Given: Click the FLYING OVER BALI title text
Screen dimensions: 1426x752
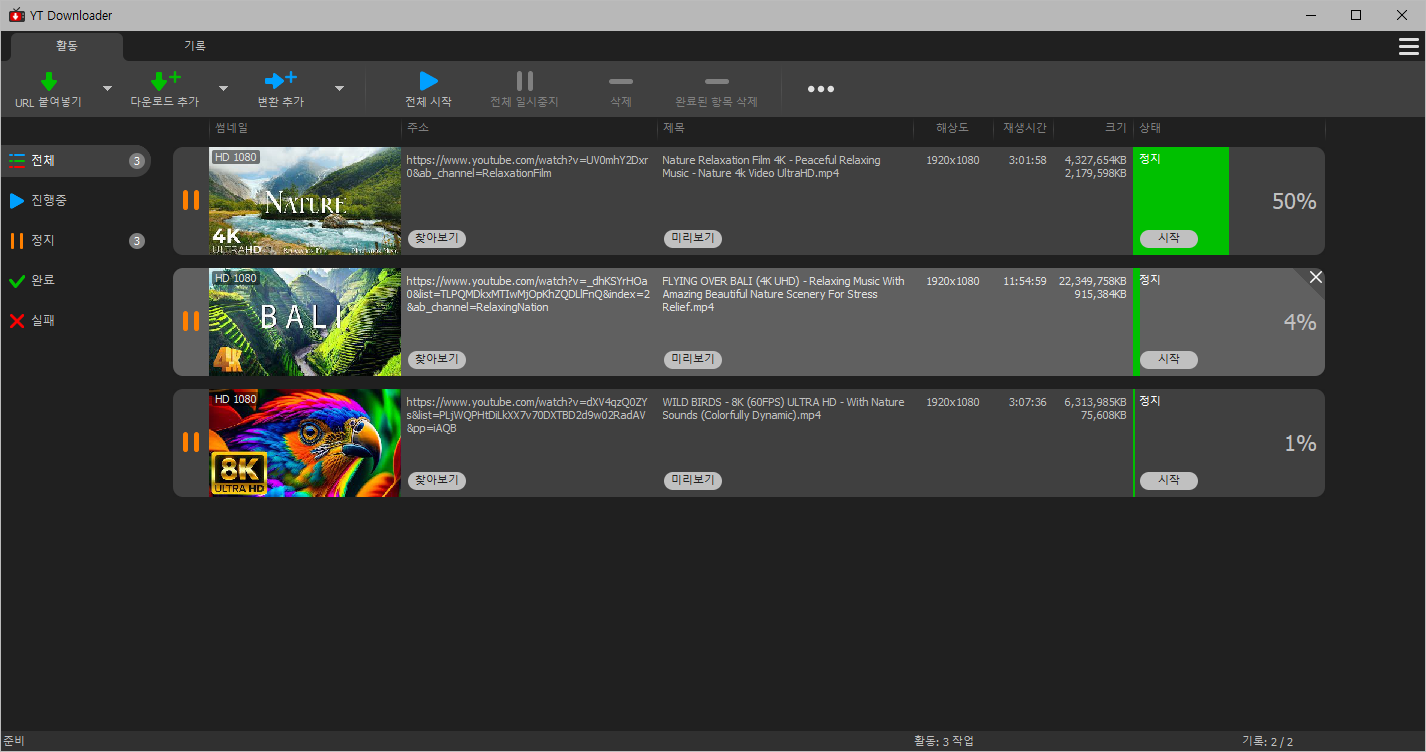Looking at the screenshot, I should tap(783, 294).
